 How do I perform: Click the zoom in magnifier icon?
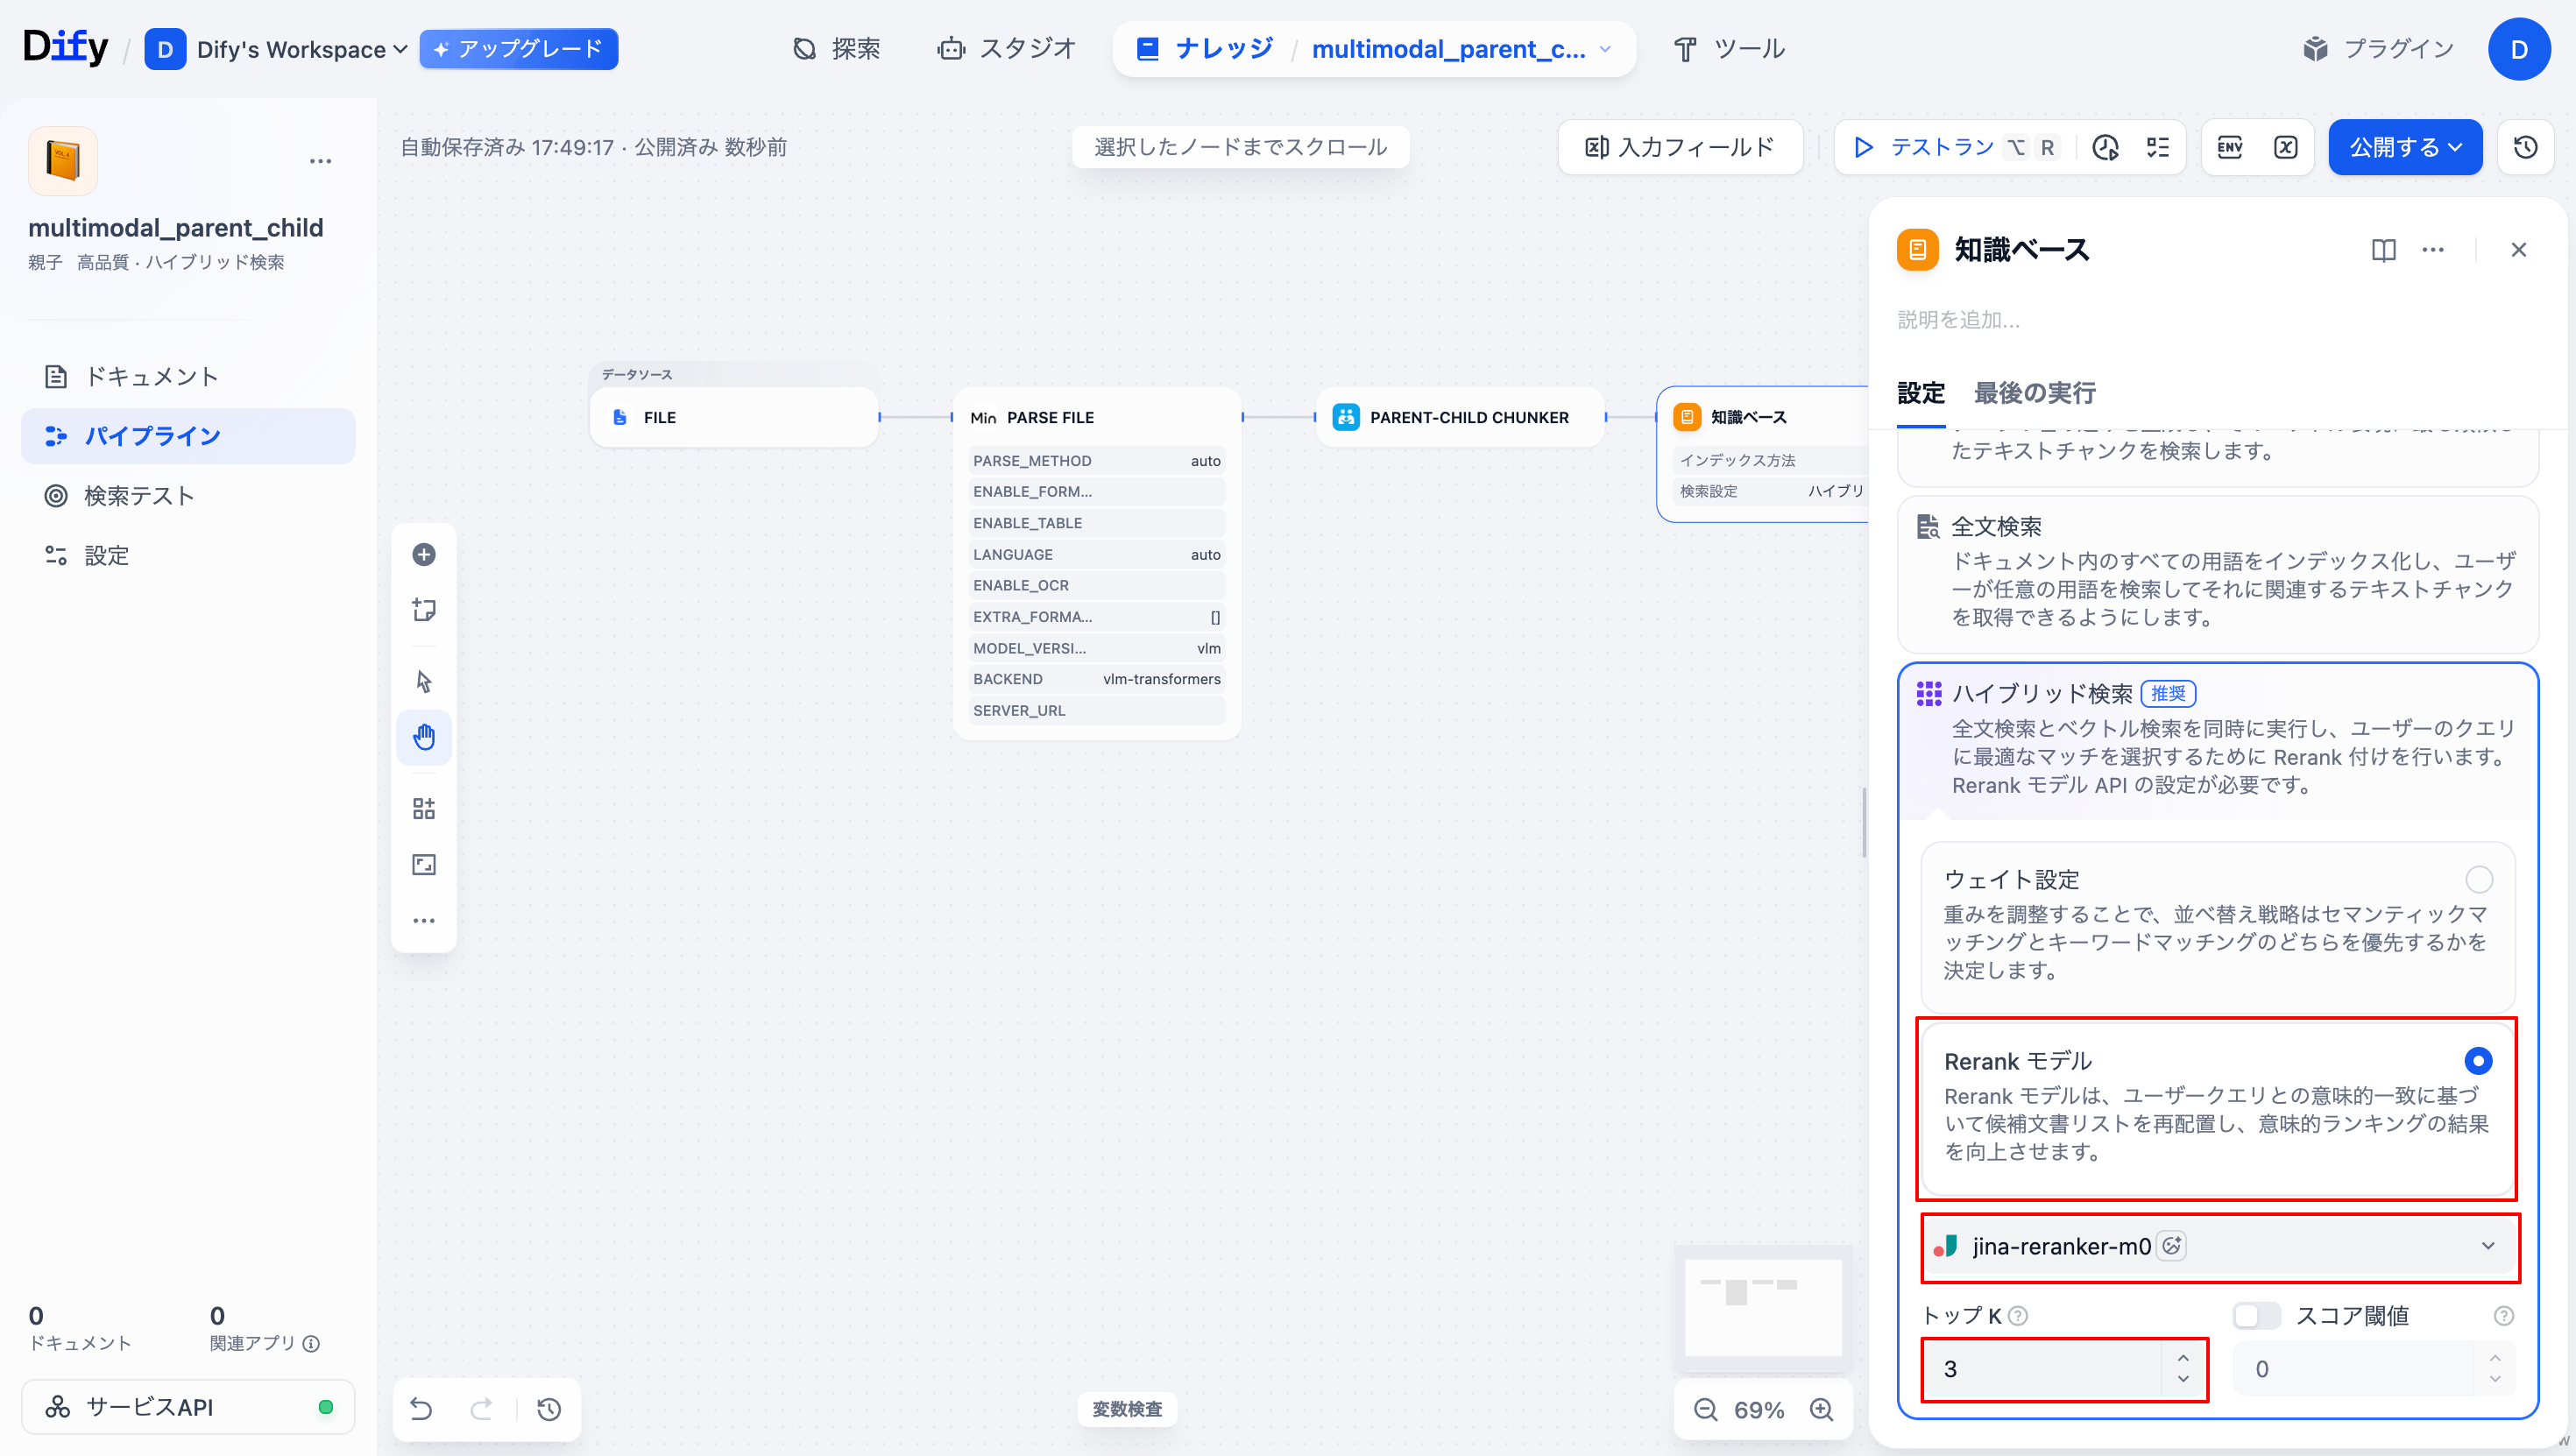pos(1822,1409)
